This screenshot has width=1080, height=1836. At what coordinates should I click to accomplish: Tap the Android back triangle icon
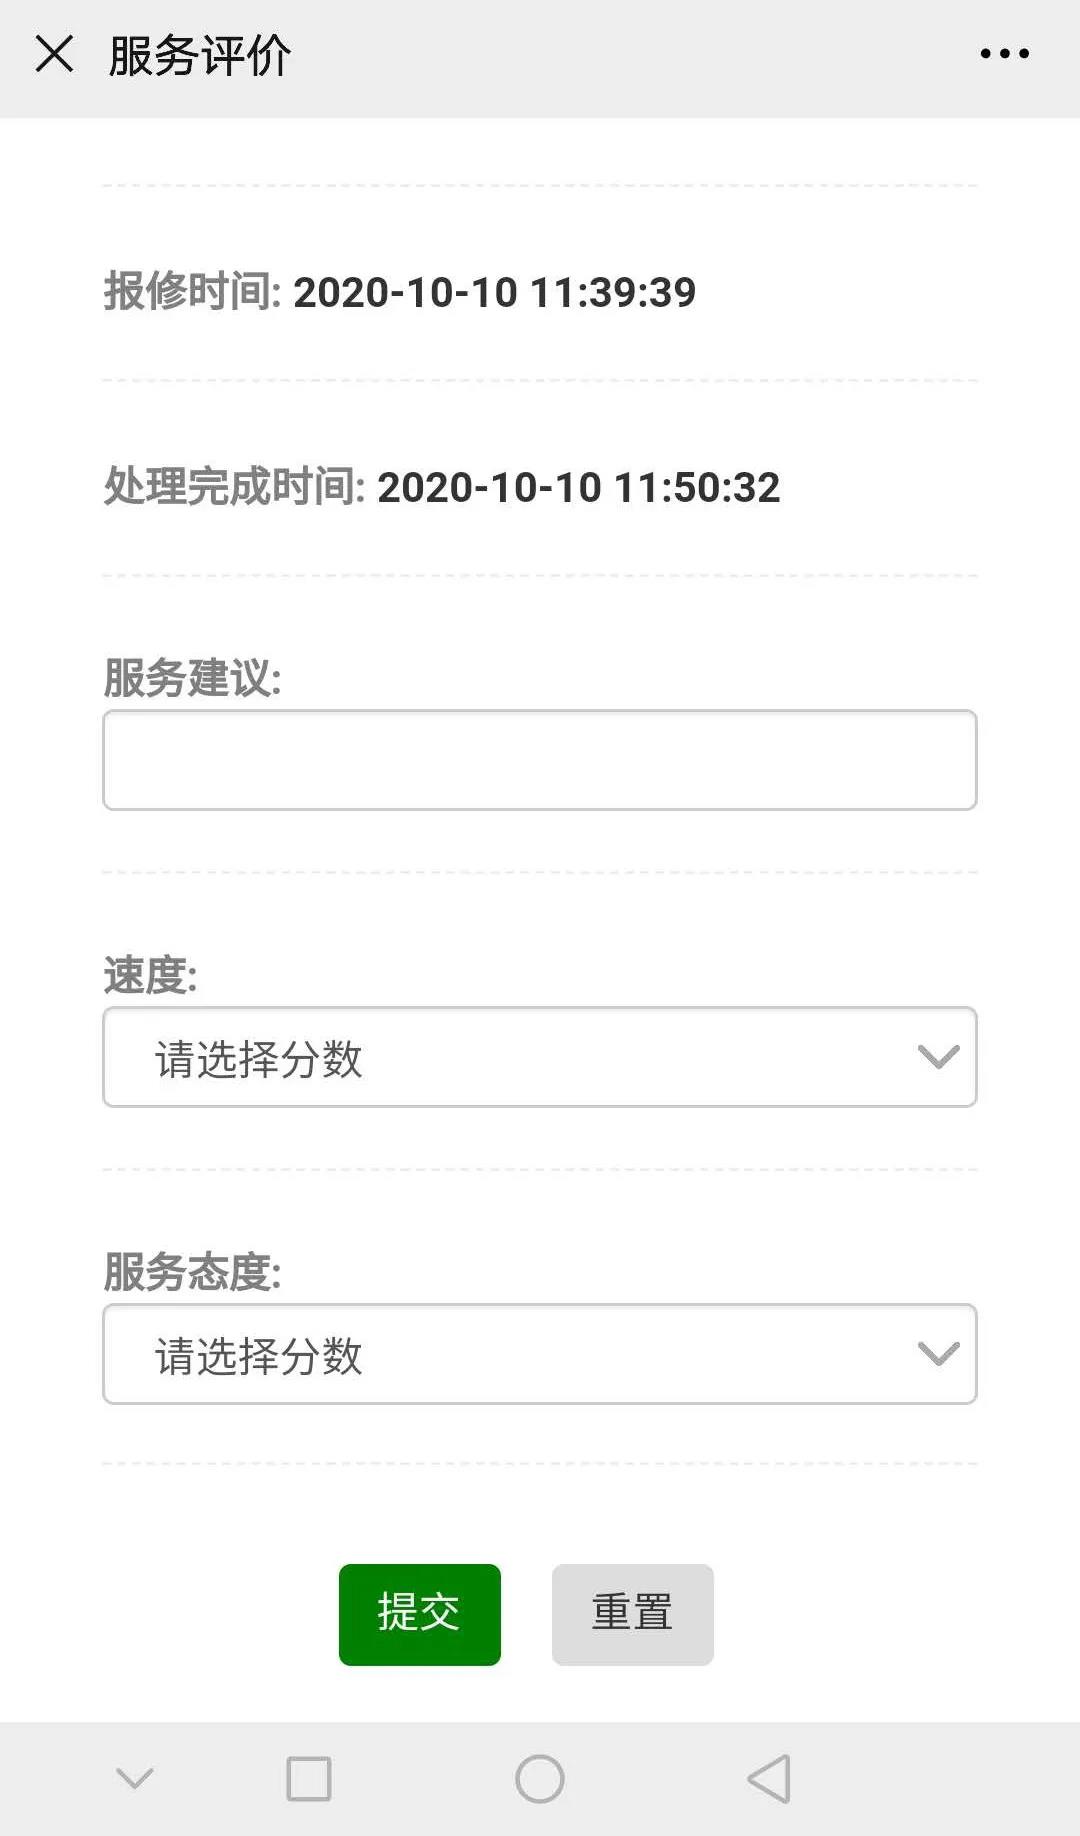(x=769, y=1779)
